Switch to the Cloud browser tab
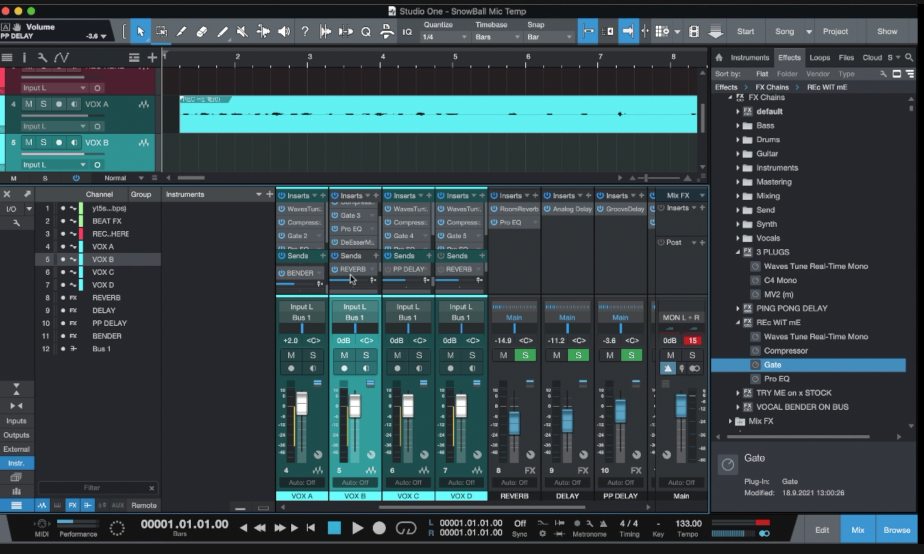924x554 pixels. pyautogui.click(x=872, y=57)
